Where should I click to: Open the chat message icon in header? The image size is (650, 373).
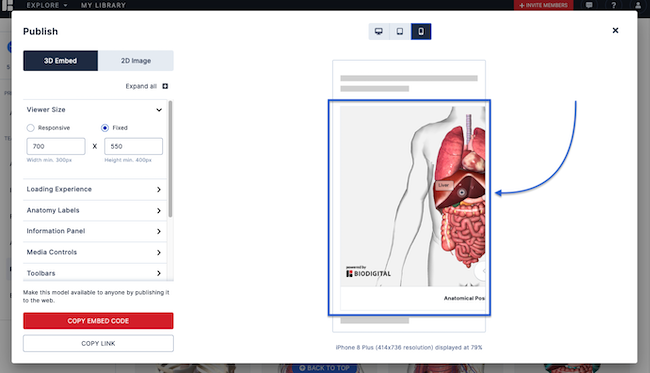point(589,5)
